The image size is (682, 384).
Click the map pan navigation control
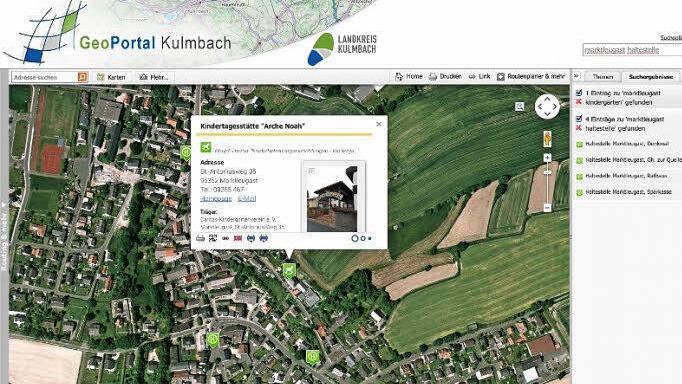547,106
